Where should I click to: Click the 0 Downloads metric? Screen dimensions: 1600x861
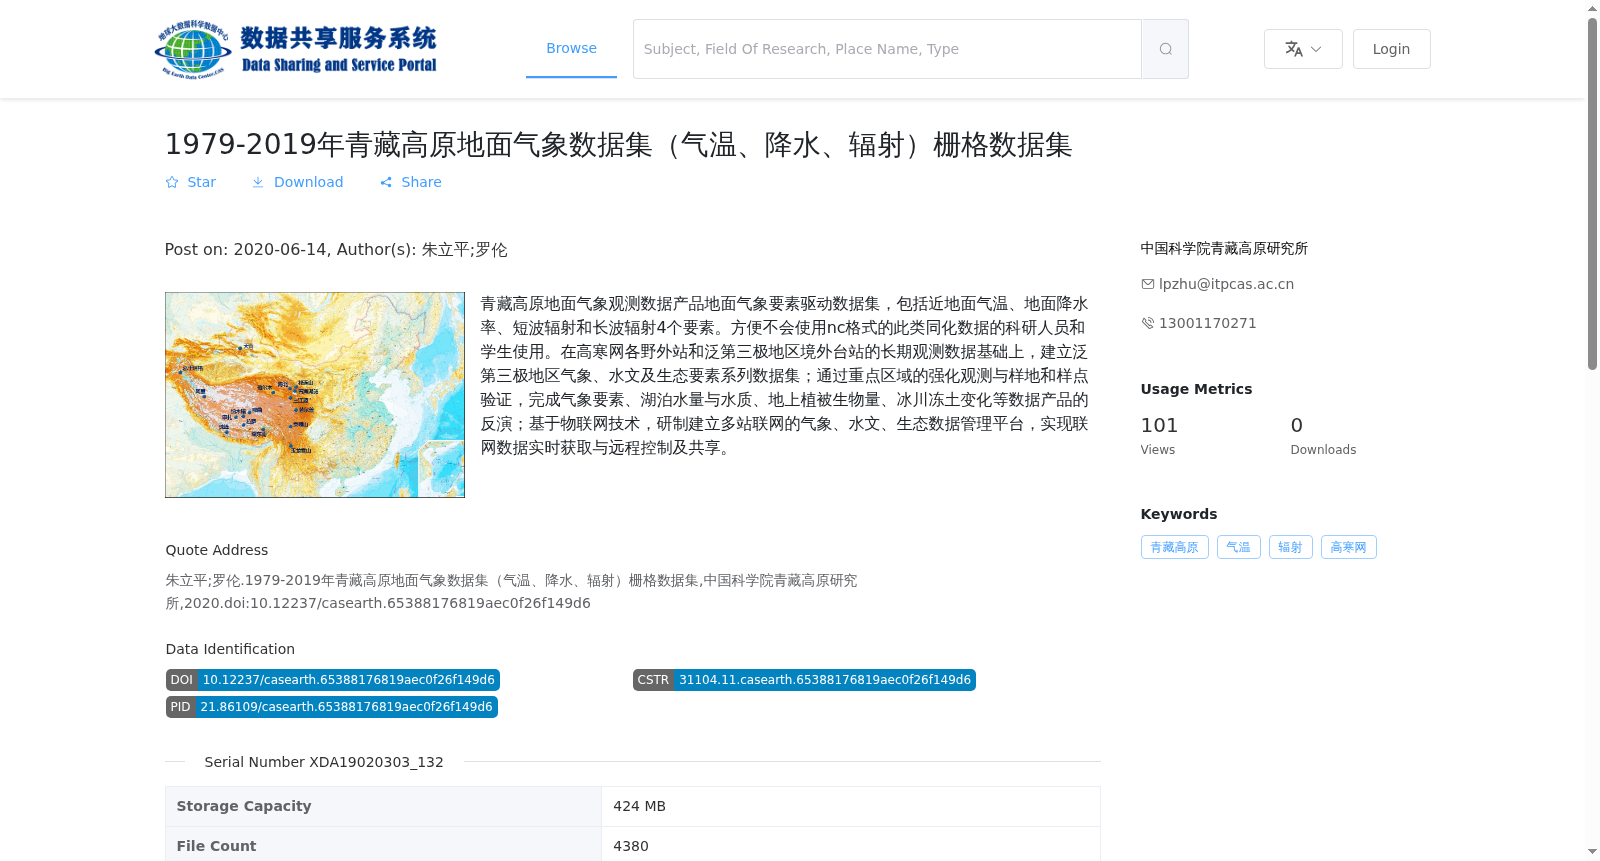pos(1323,435)
